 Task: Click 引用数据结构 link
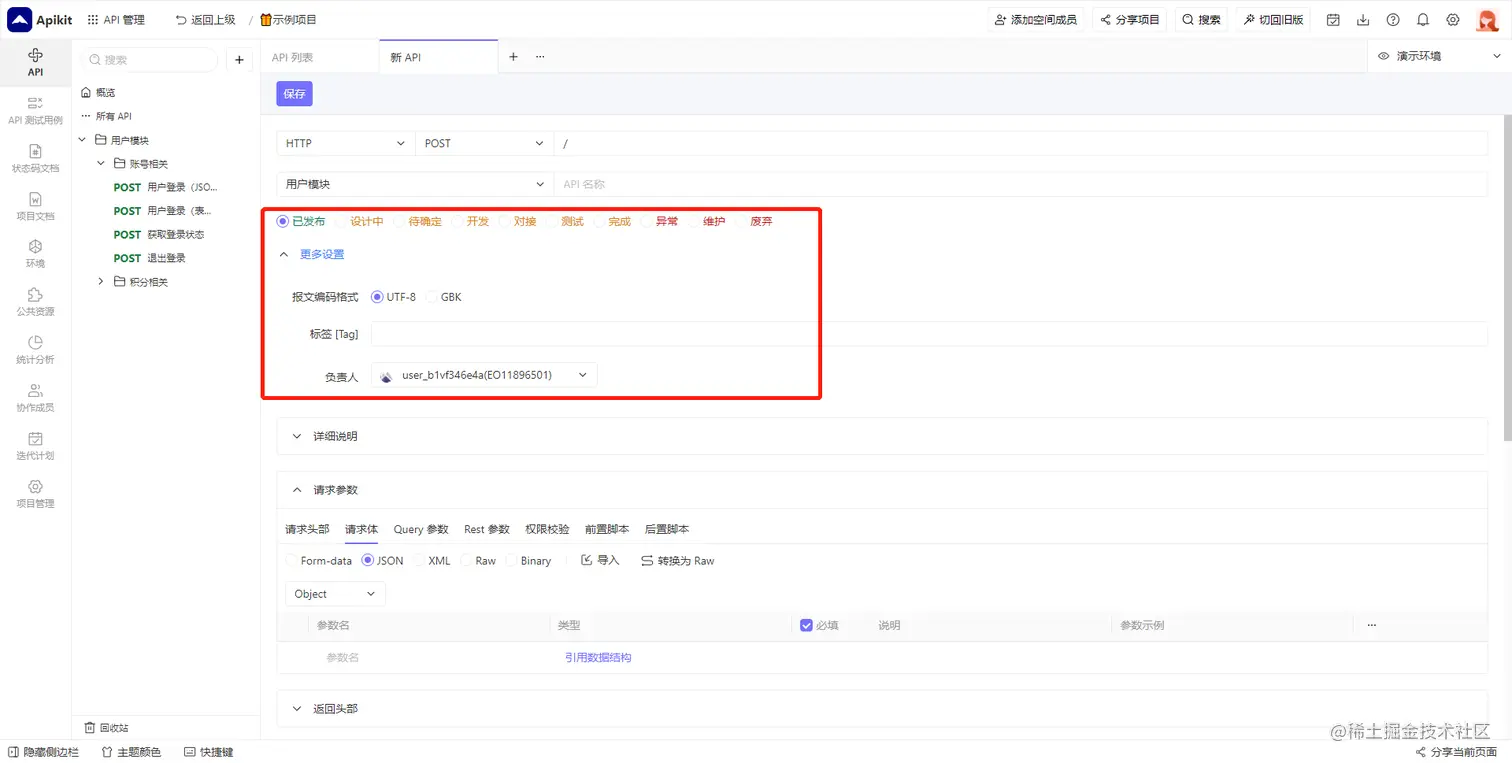598,658
